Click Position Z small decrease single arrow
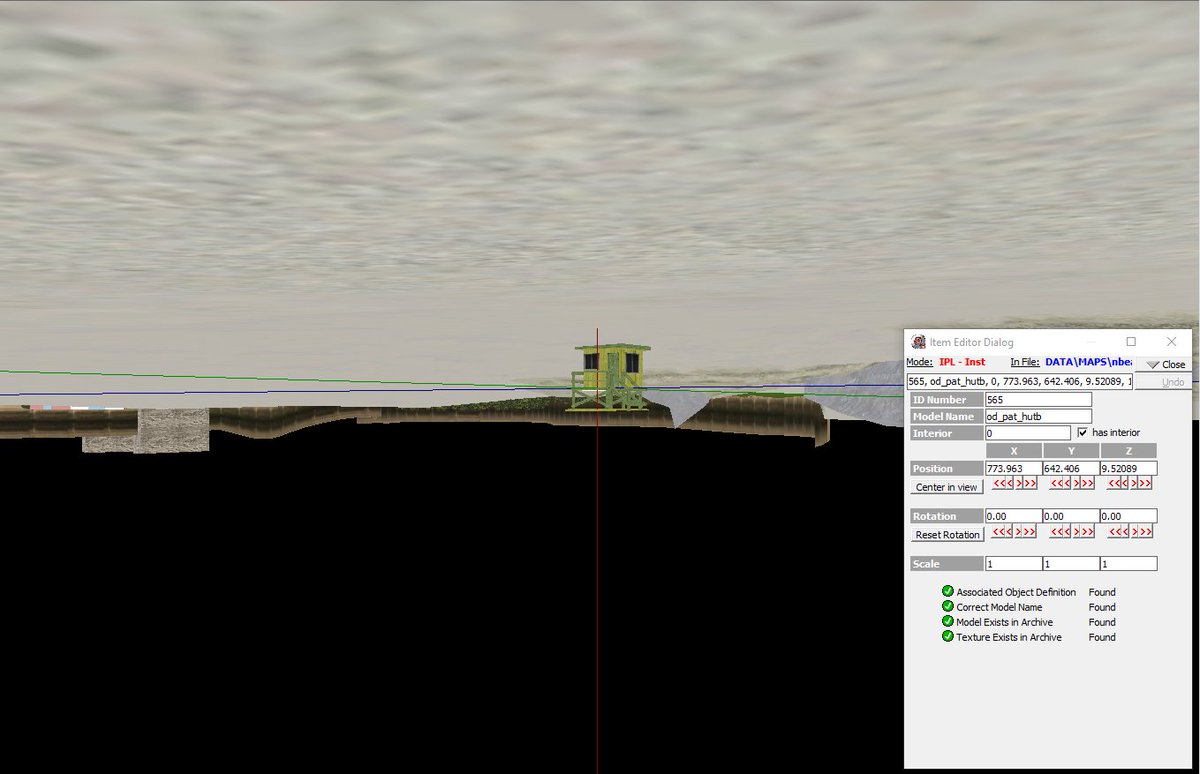 1124,483
